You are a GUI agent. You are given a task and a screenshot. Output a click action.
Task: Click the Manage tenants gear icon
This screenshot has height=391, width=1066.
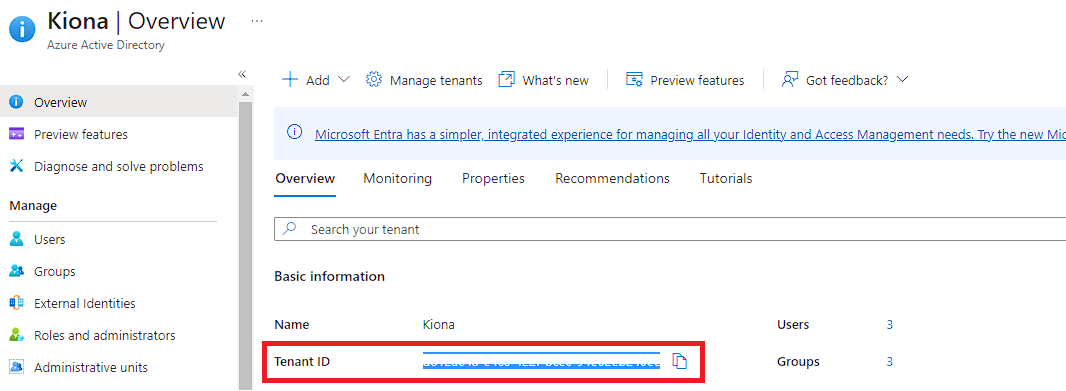tap(374, 80)
